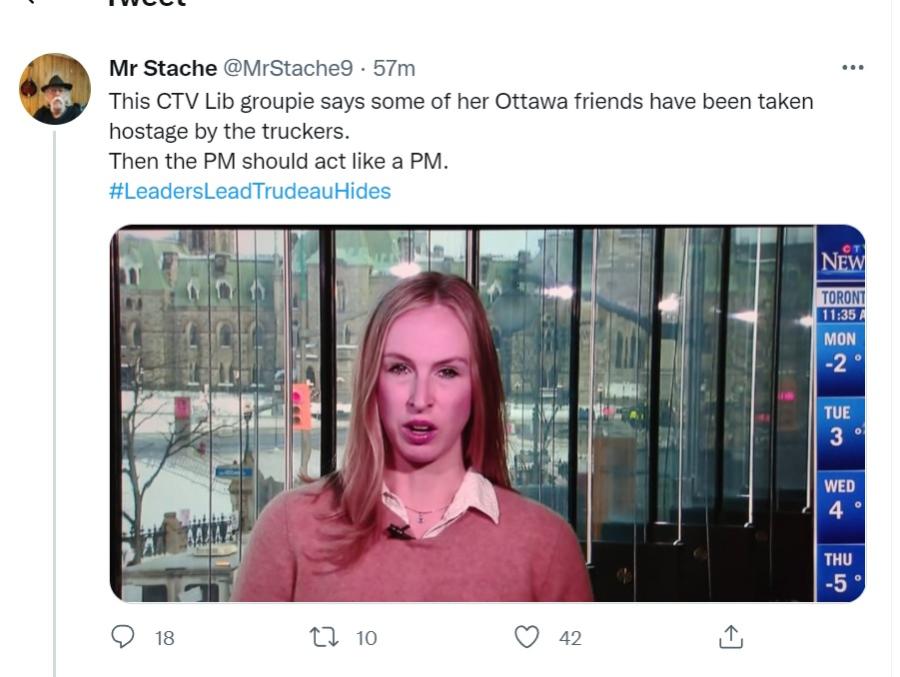View the 42 likes count
This screenshot has width=900, height=677.
pos(570,638)
